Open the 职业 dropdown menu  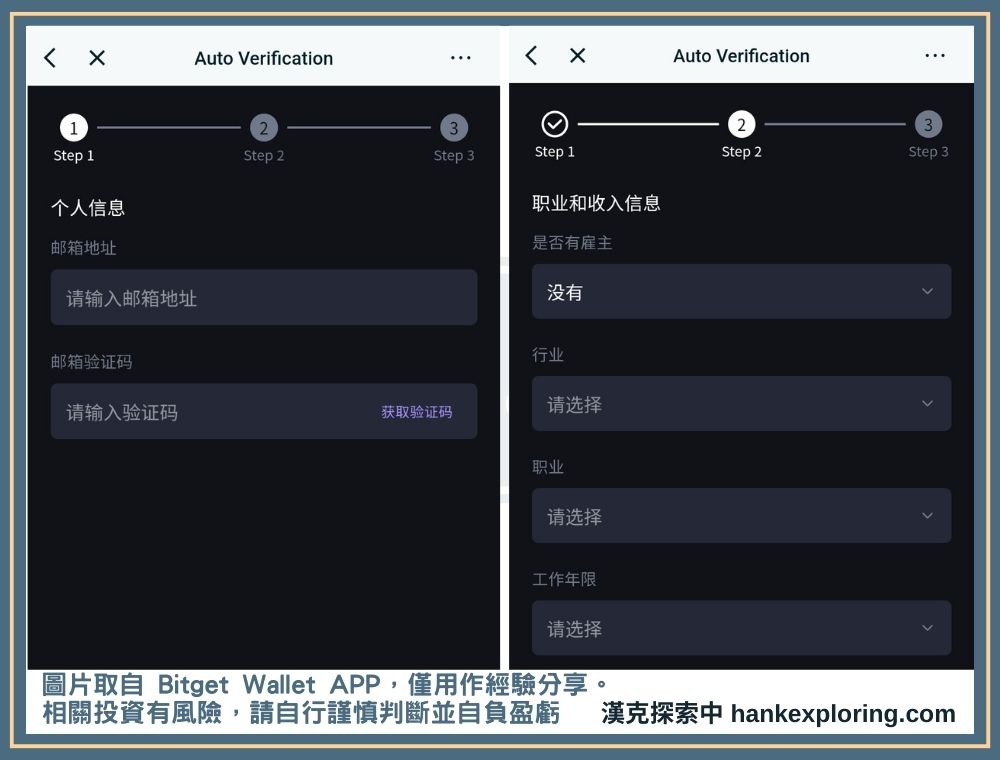tap(741, 515)
